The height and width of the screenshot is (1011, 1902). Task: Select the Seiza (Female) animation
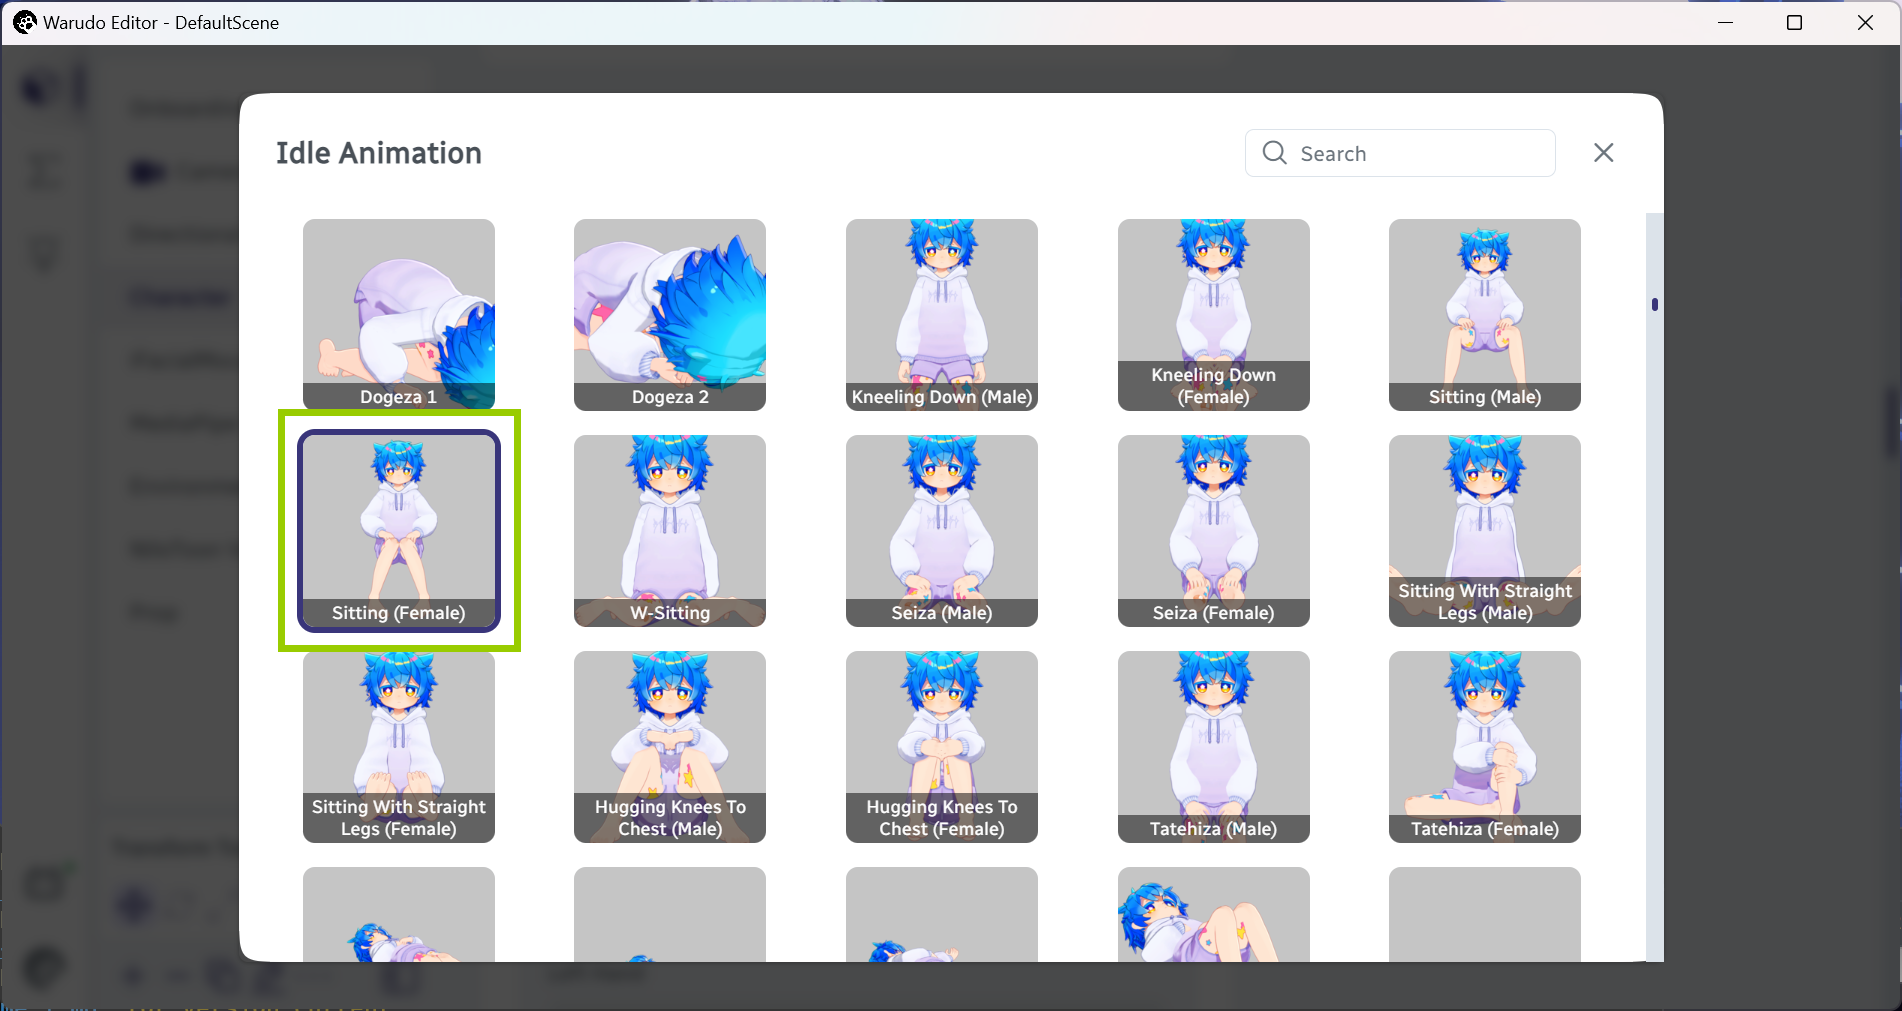pos(1213,531)
